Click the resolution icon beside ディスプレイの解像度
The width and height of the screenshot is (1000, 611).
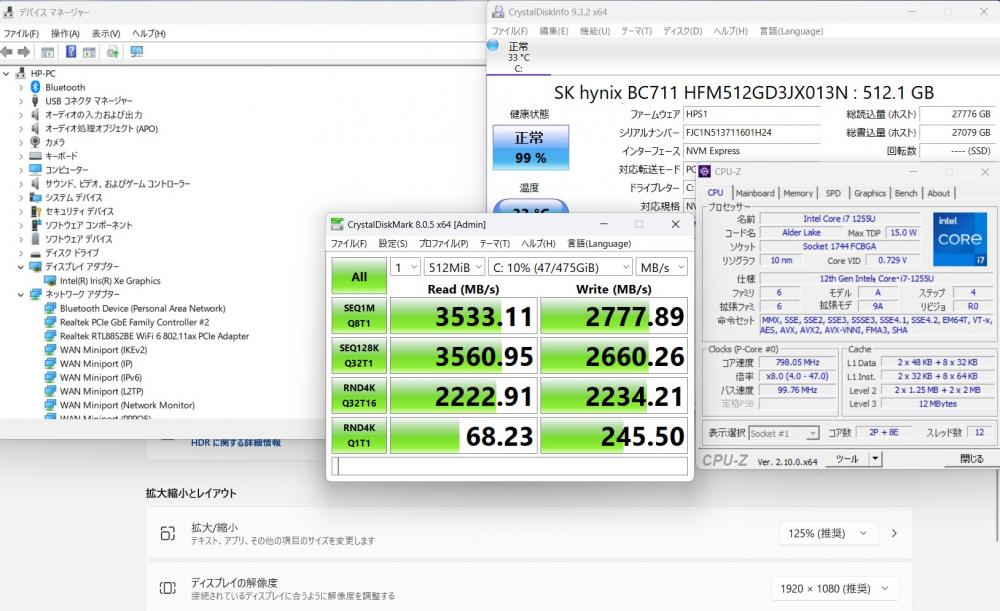168,588
